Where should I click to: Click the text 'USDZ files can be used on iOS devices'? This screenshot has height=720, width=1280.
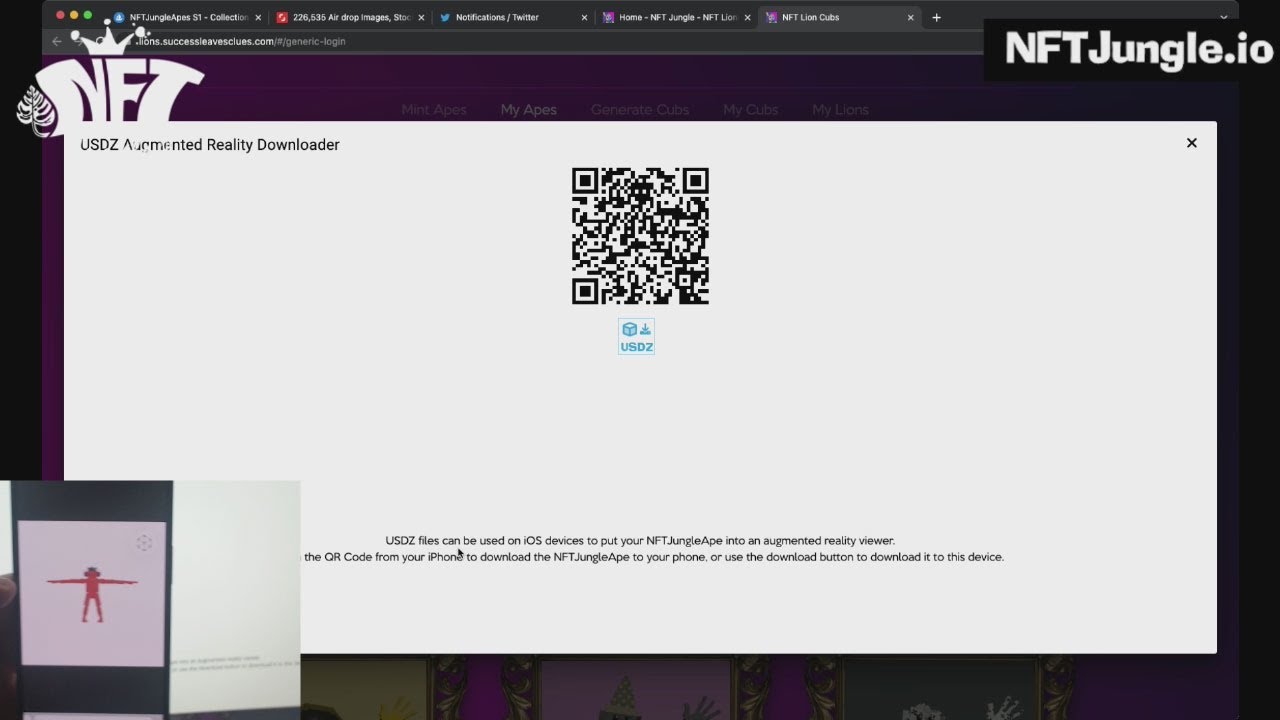485,541
